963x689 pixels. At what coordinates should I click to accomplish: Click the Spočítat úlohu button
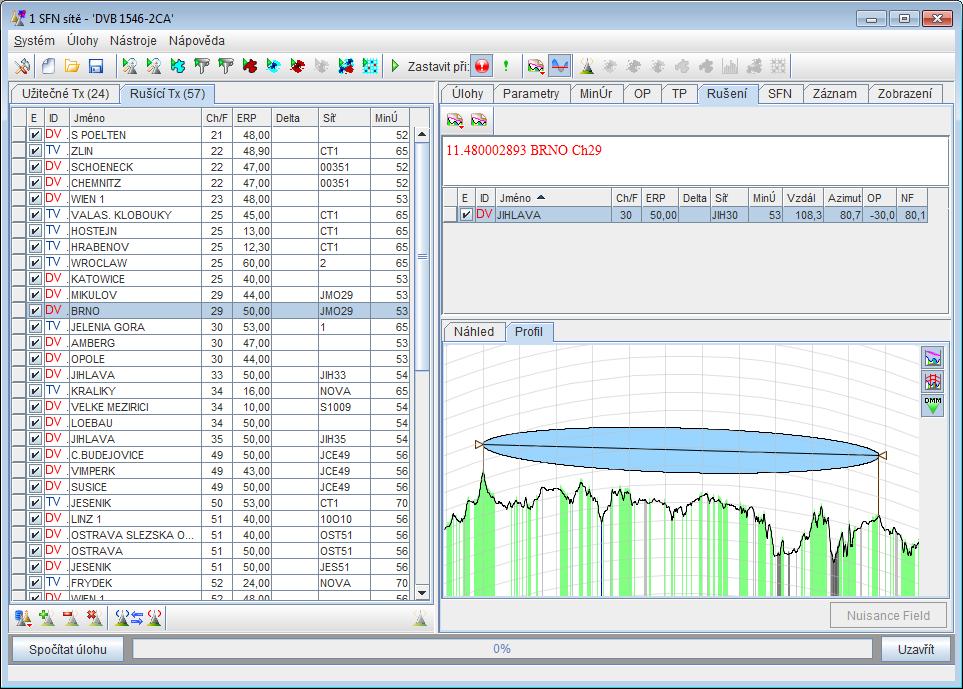click(x=68, y=649)
